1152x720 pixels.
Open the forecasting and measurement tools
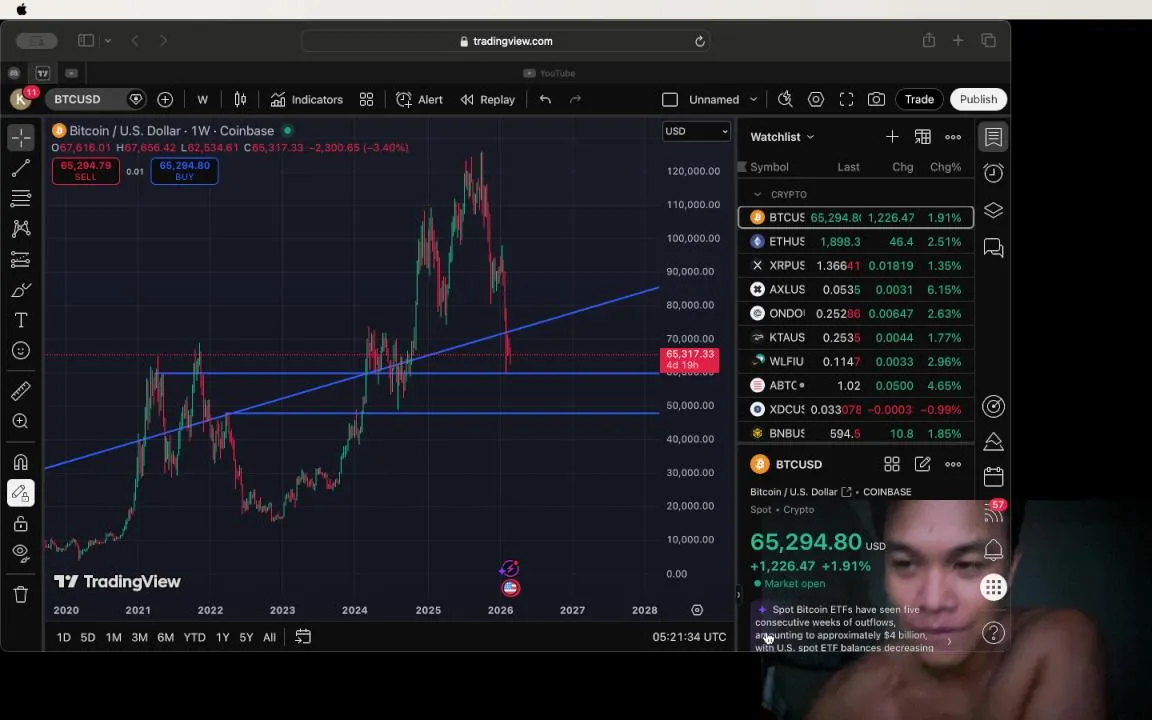point(21,259)
